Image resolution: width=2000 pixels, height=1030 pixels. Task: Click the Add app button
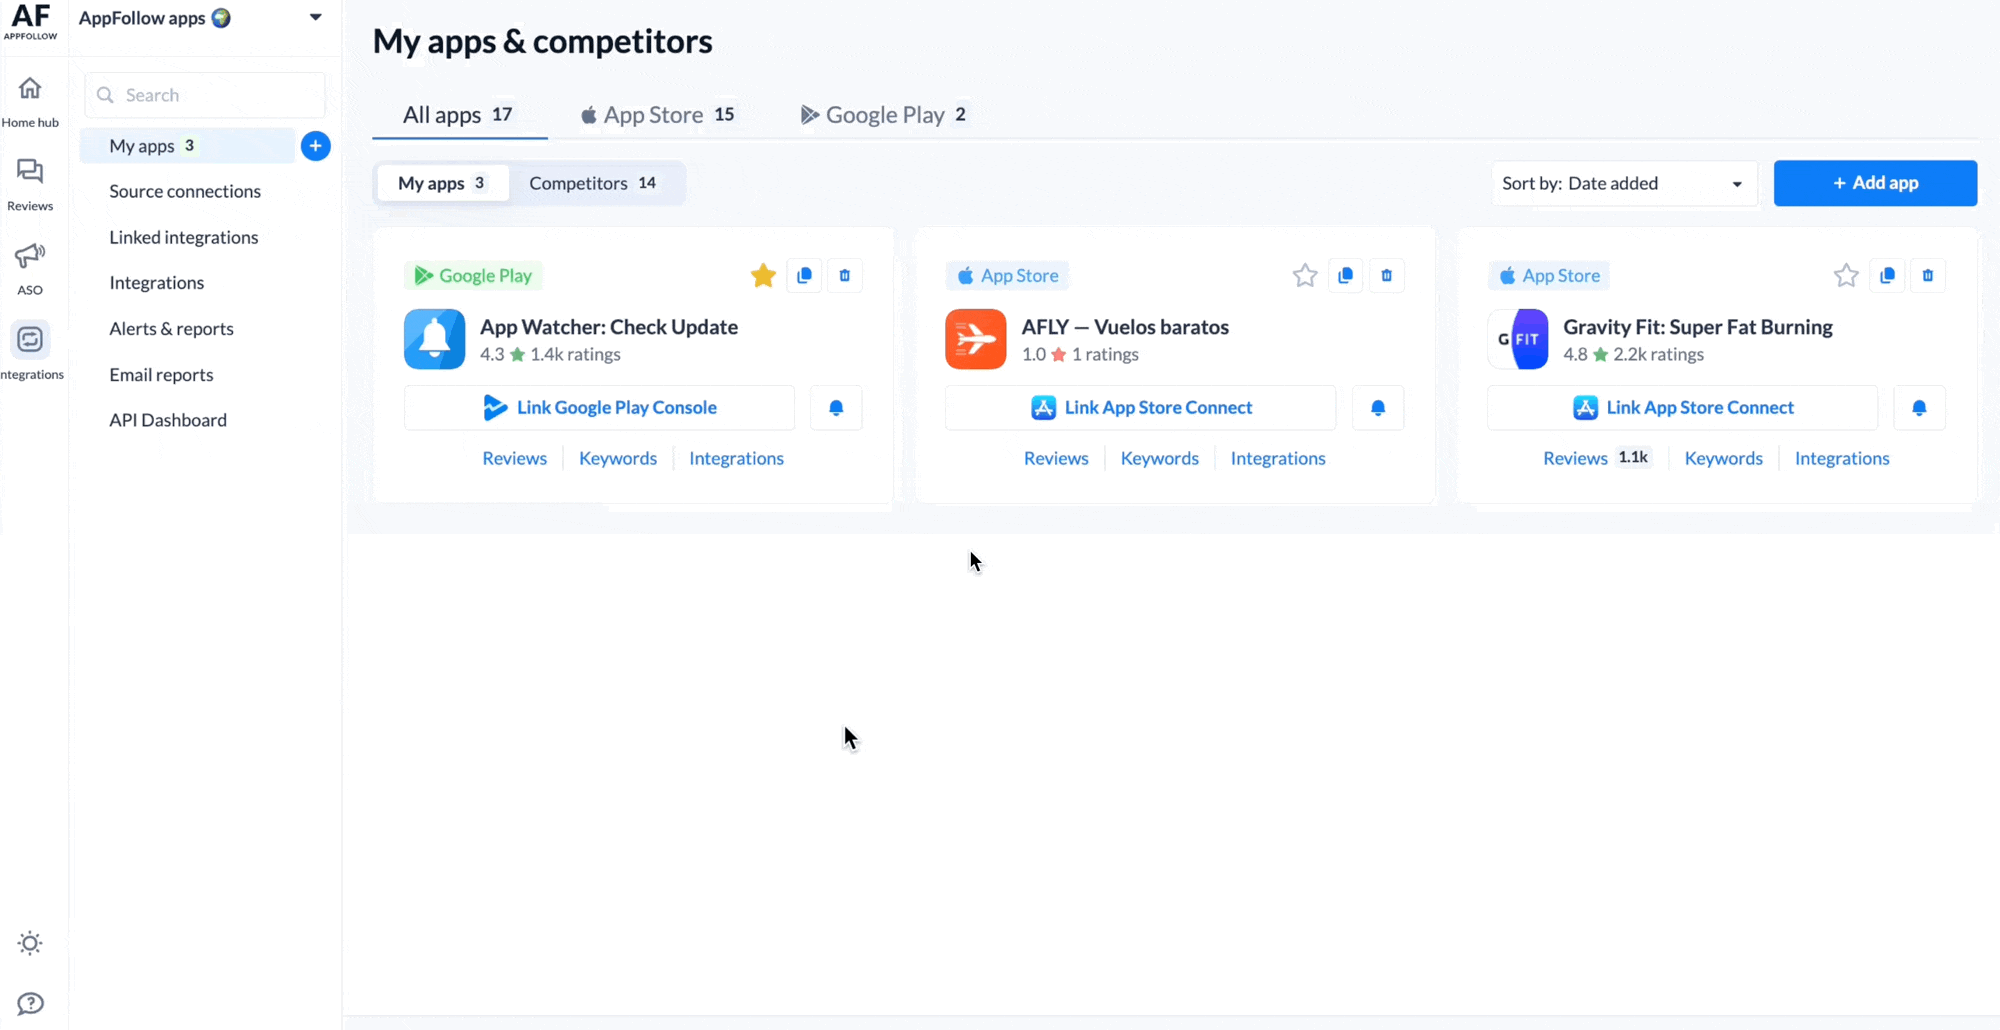coord(1875,183)
